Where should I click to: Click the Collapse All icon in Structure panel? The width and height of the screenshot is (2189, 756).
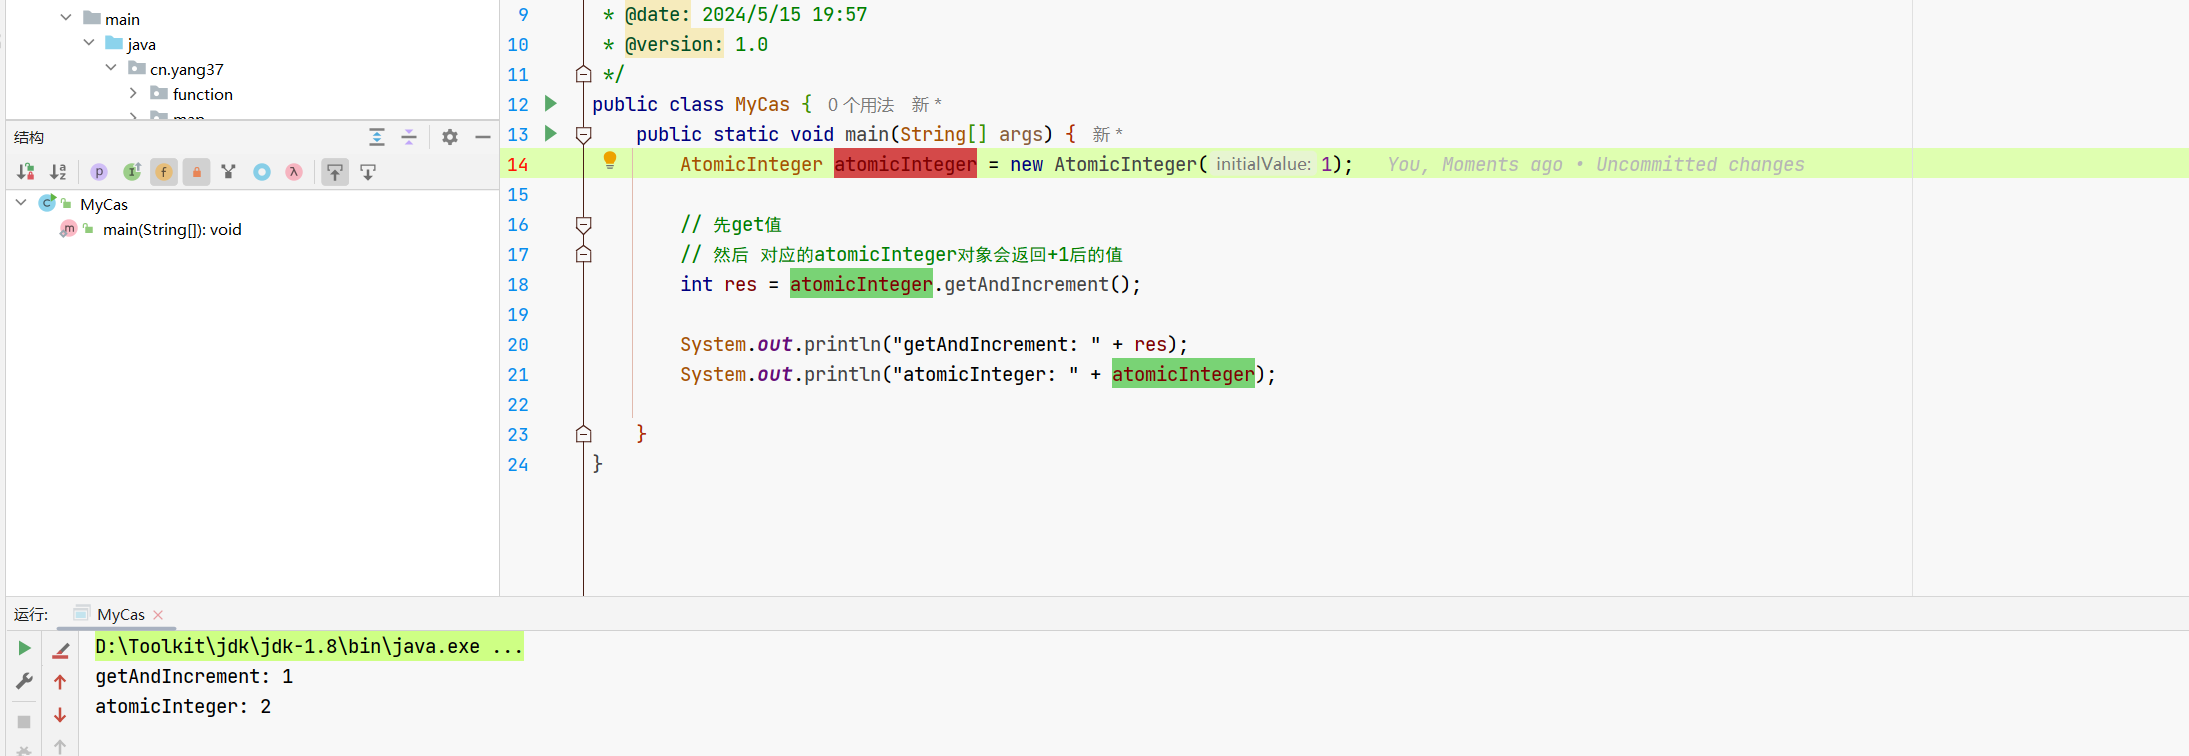pos(409,137)
